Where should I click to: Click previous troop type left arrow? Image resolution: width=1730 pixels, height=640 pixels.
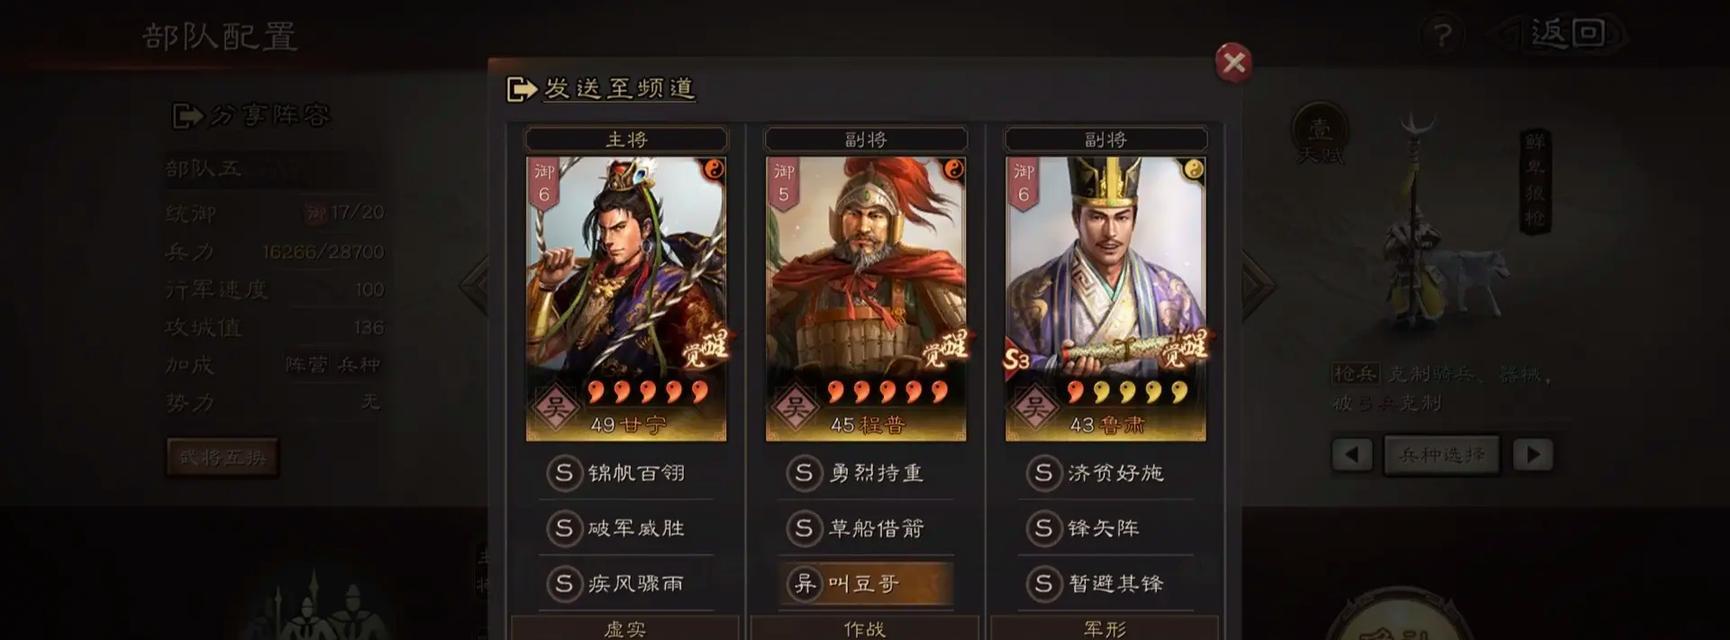point(1352,455)
